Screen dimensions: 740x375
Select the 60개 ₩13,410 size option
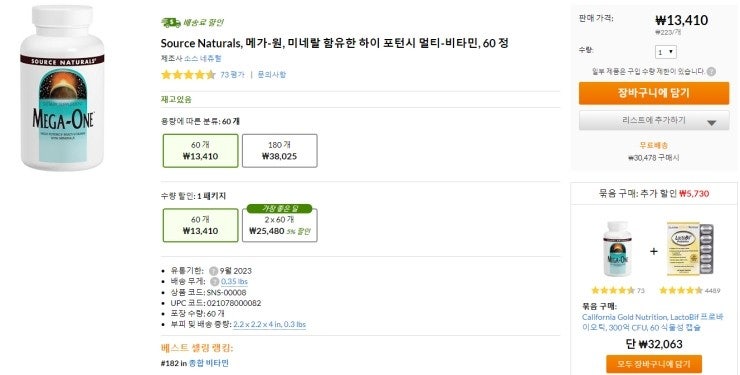pos(201,150)
